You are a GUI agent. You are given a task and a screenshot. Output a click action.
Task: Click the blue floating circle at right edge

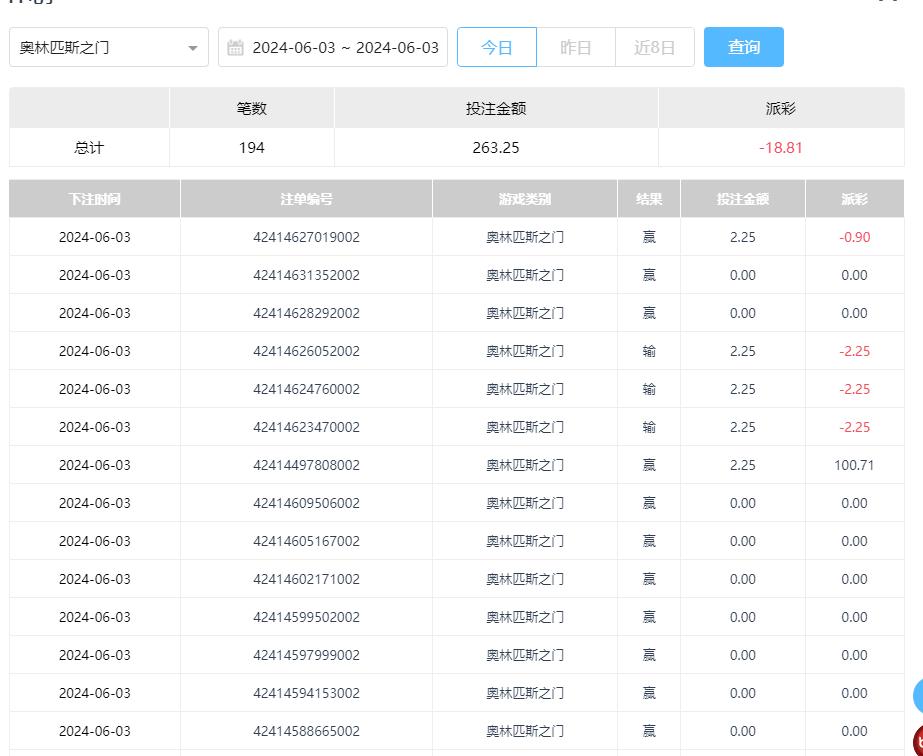(918, 696)
